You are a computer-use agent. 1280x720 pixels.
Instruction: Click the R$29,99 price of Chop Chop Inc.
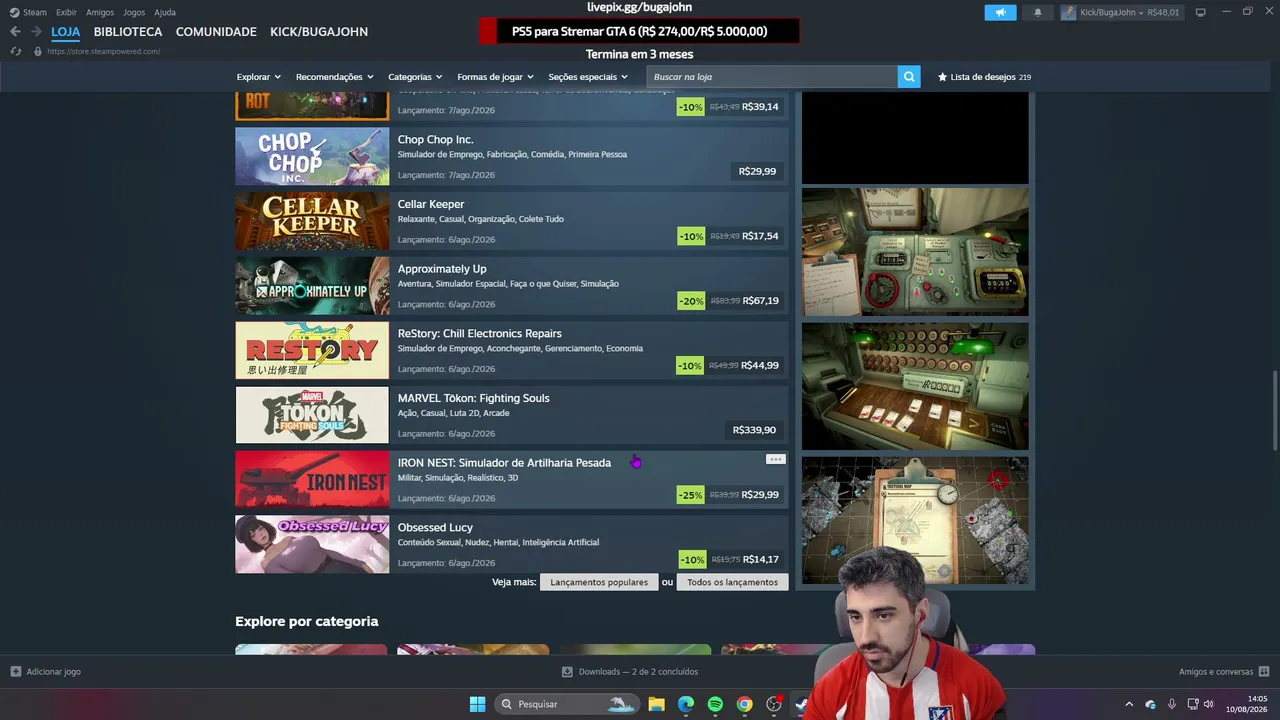(757, 171)
